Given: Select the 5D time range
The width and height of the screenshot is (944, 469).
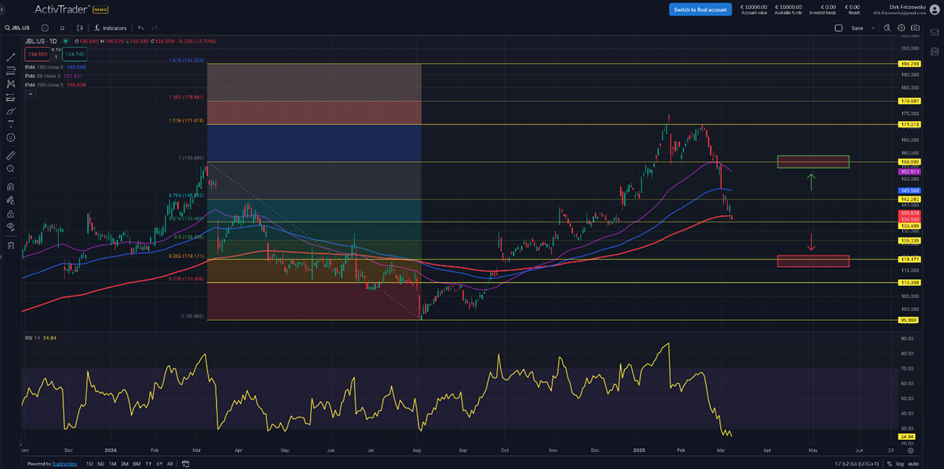Looking at the screenshot, I should pos(101,464).
